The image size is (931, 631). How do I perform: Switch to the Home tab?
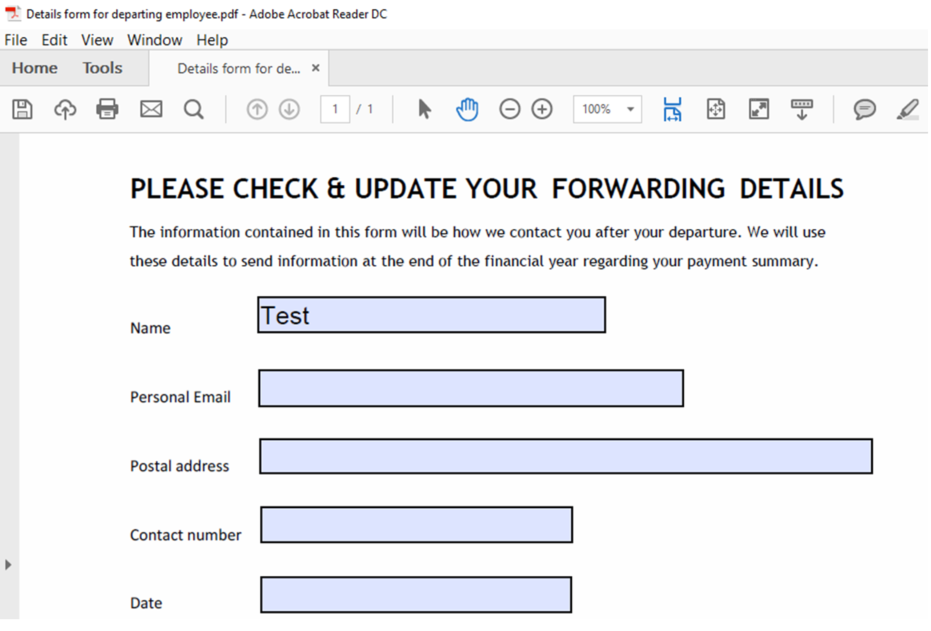[x=34, y=68]
